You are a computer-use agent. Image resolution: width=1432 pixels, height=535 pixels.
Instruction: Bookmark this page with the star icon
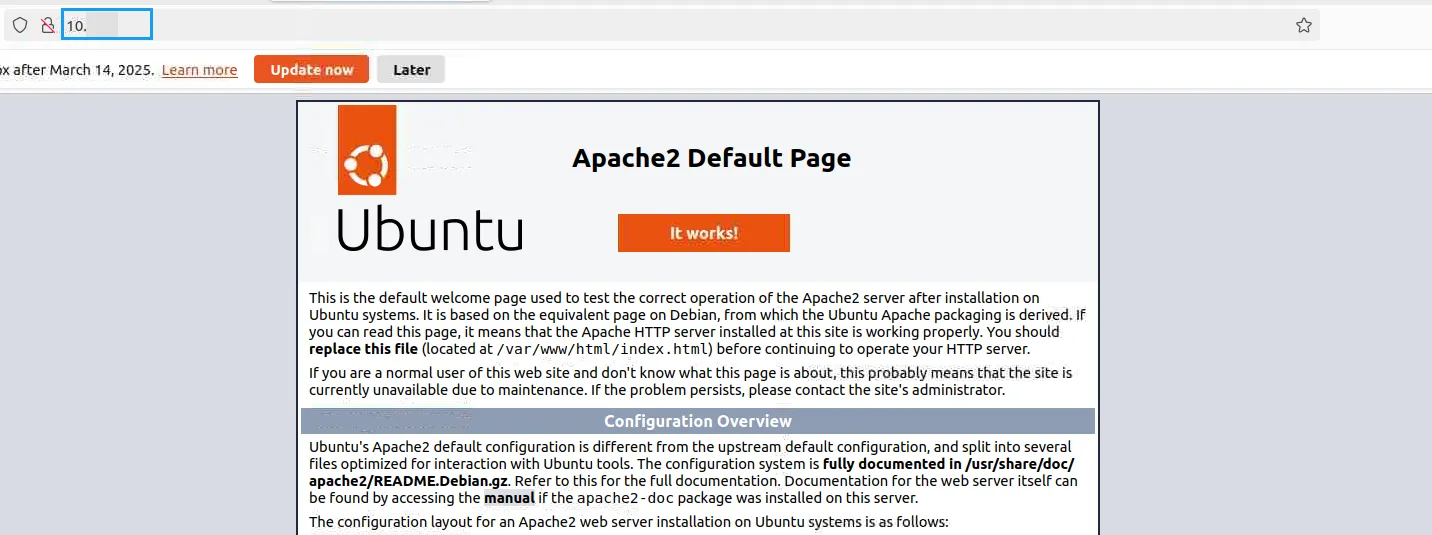pyautogui.click(x=1303, y=26)
